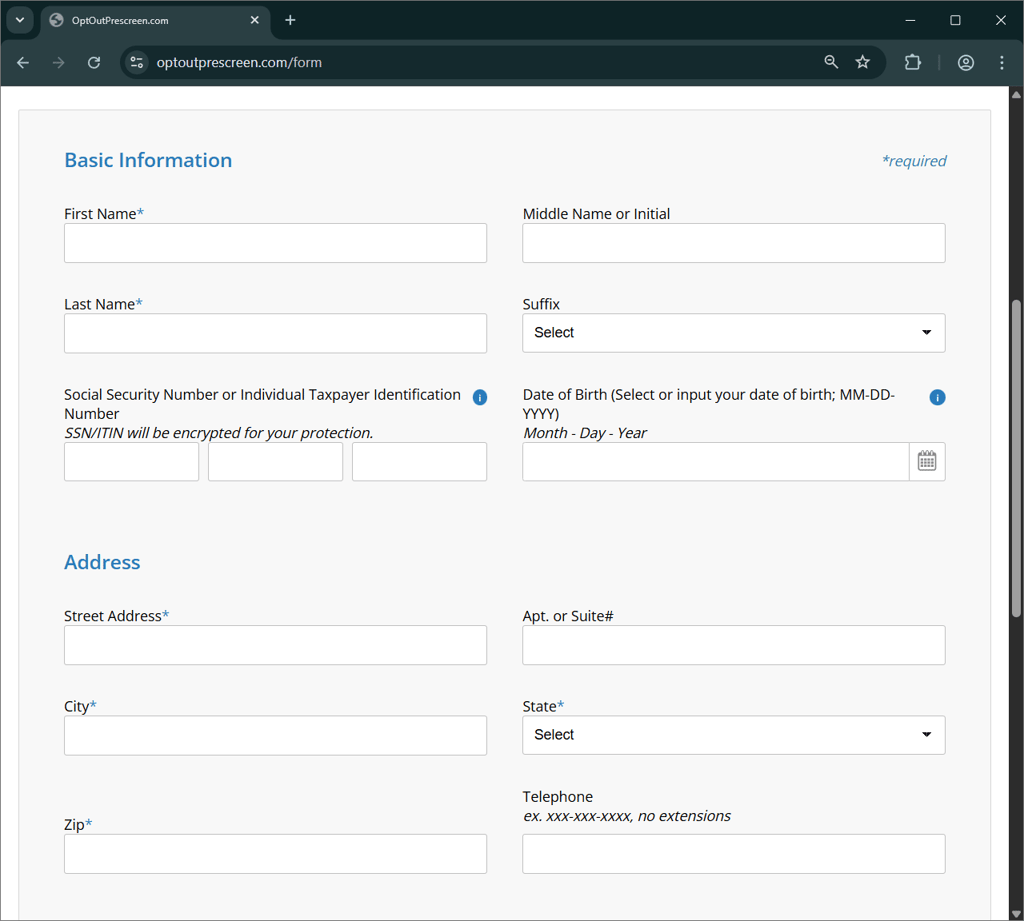Click the Street Address field

tap(276, 645)
